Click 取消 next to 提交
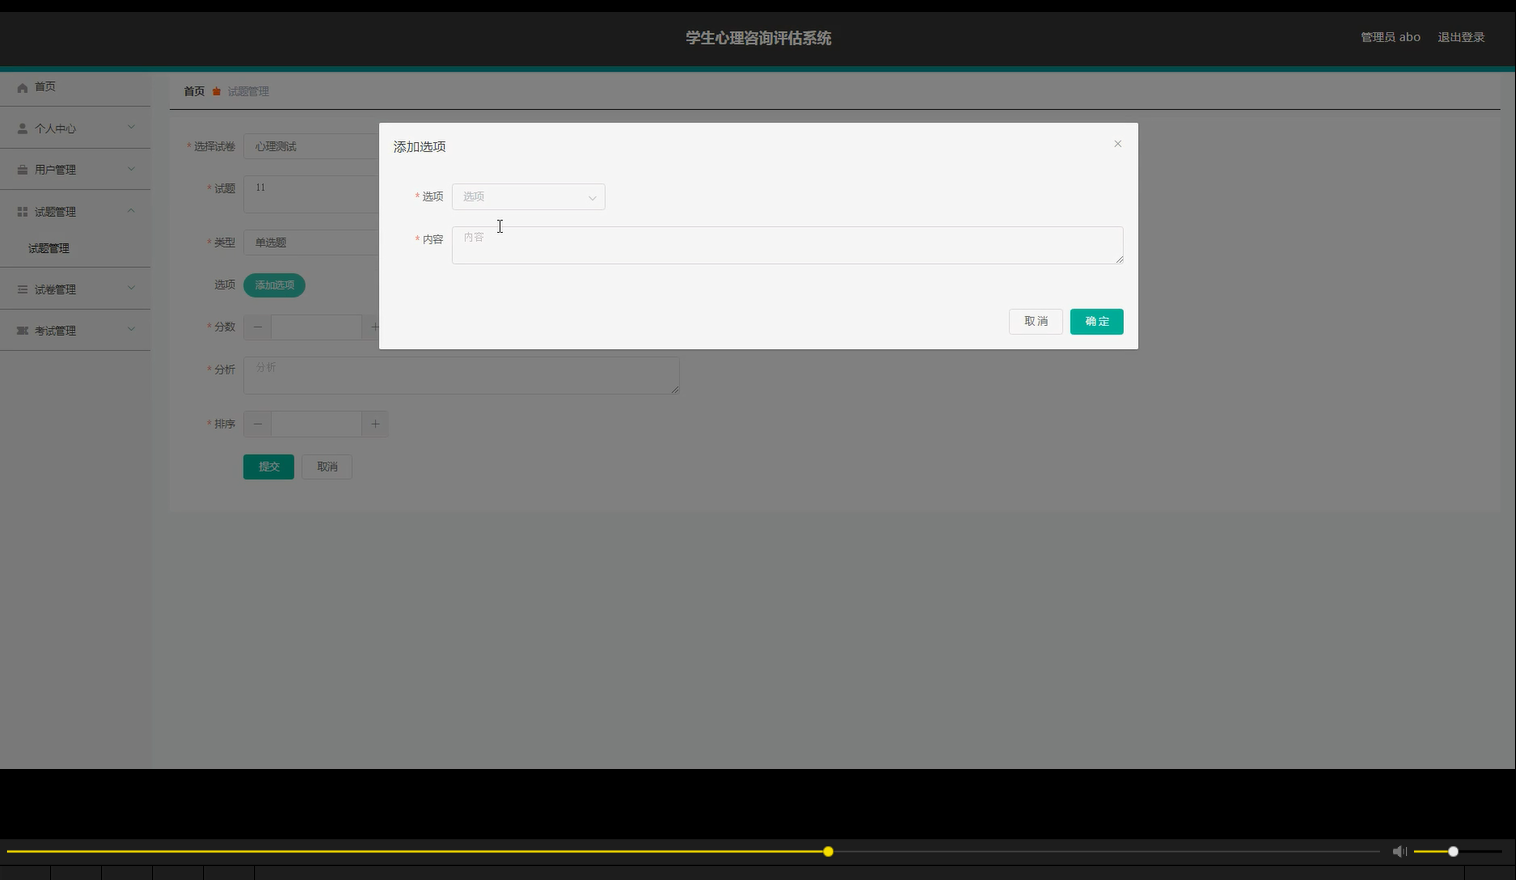 click(x=327, y=466)
